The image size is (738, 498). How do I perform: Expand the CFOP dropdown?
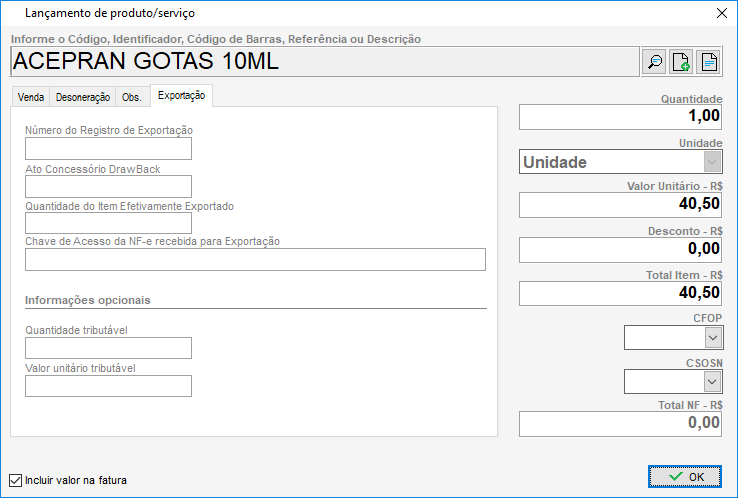[711, 338]
